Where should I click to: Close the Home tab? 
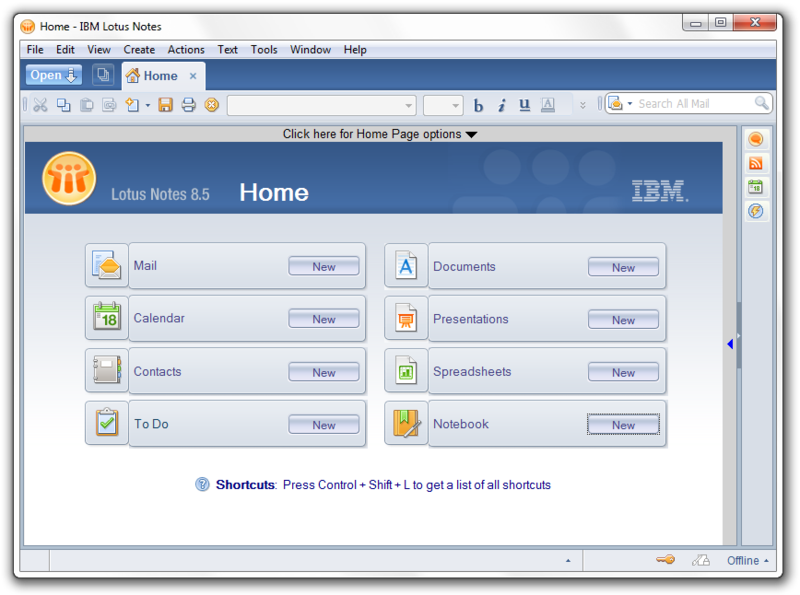pyautogui.click(x=193, y=76)
